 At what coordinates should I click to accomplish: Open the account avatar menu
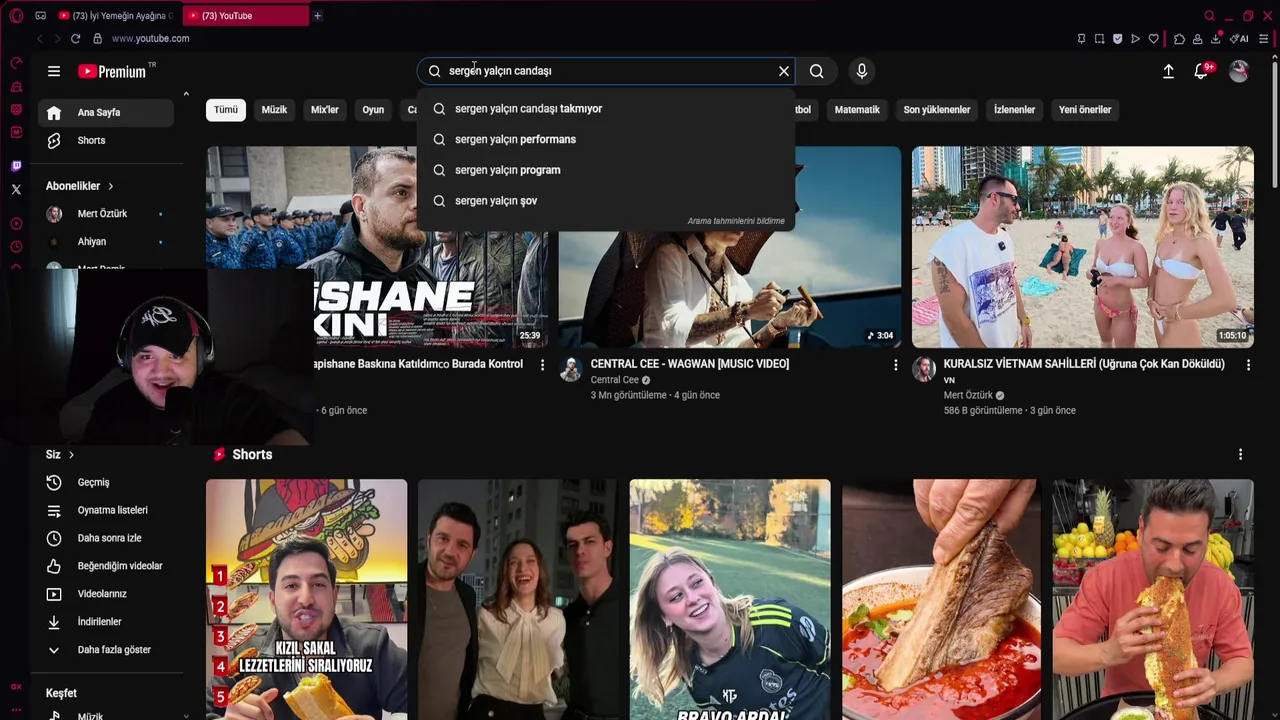(x=1239, y=71)
